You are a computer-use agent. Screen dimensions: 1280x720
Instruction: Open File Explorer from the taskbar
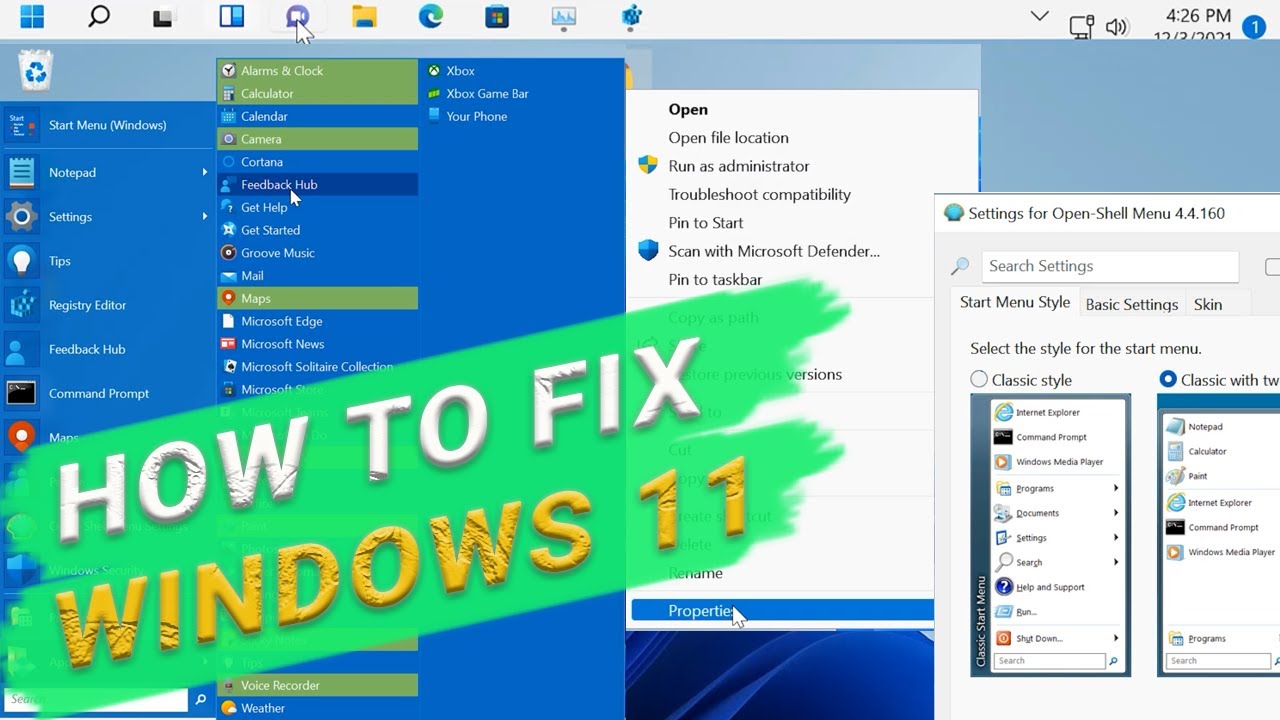click(x=364, y=17)
